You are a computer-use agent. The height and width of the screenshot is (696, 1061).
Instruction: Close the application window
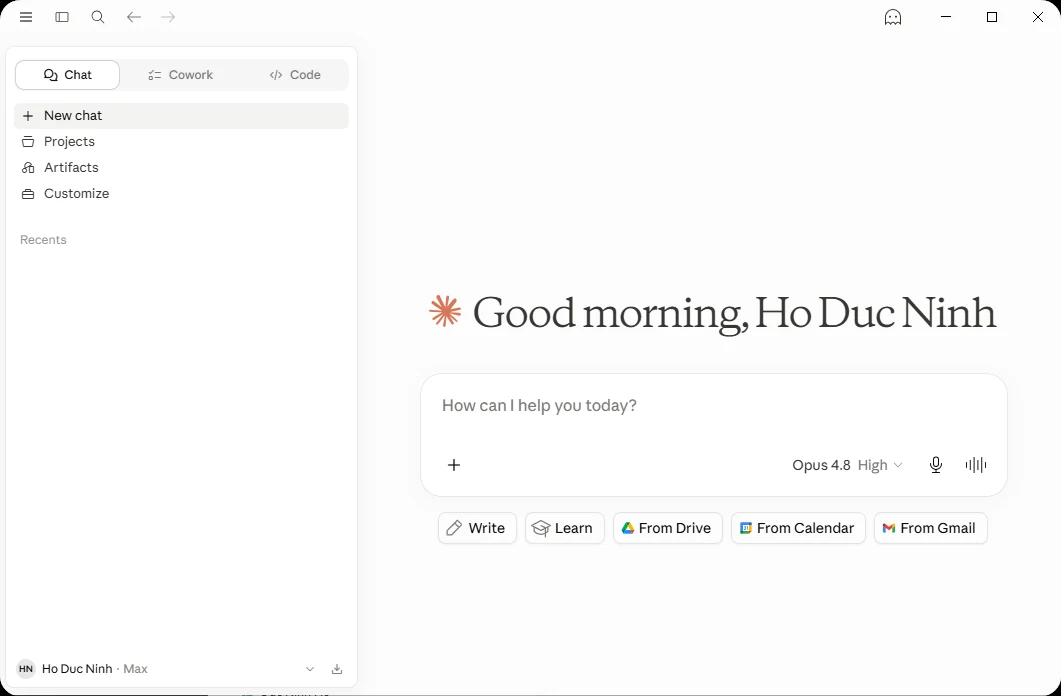1037,17
